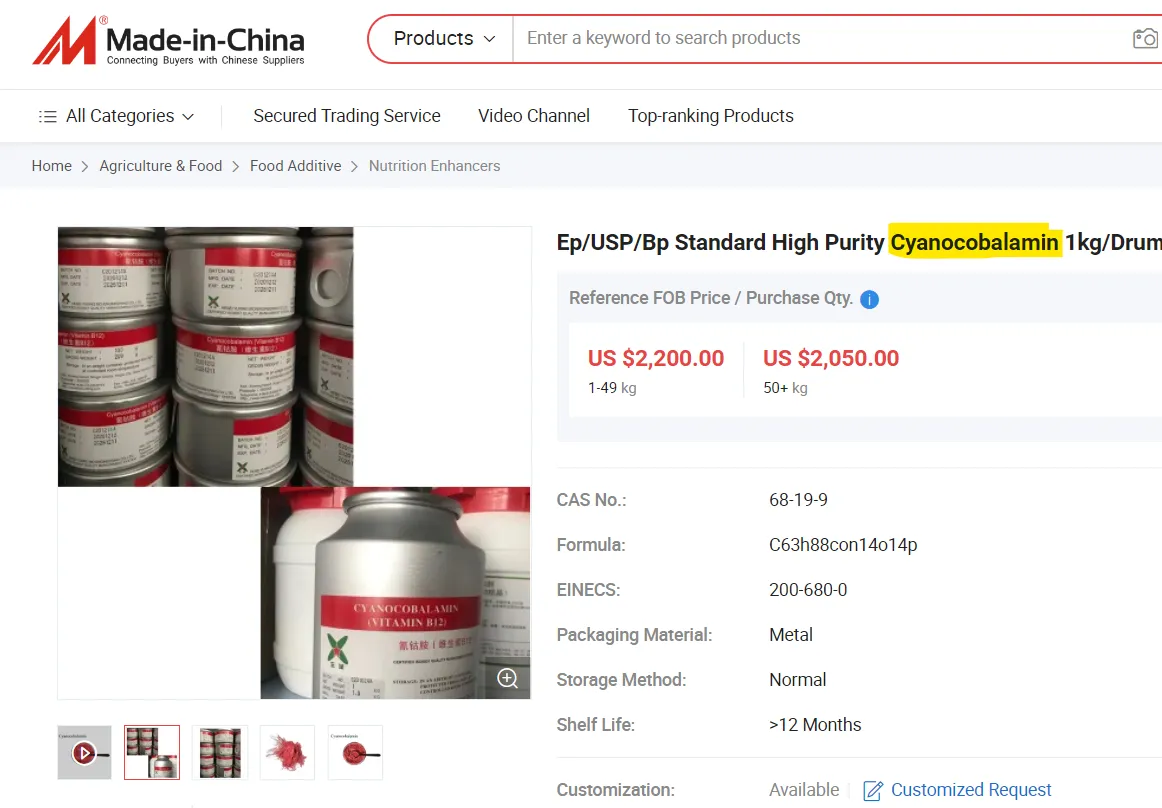Open Top-ranking Products
The width and height of the screenshot is (1162, 808).
coord(711,116)
